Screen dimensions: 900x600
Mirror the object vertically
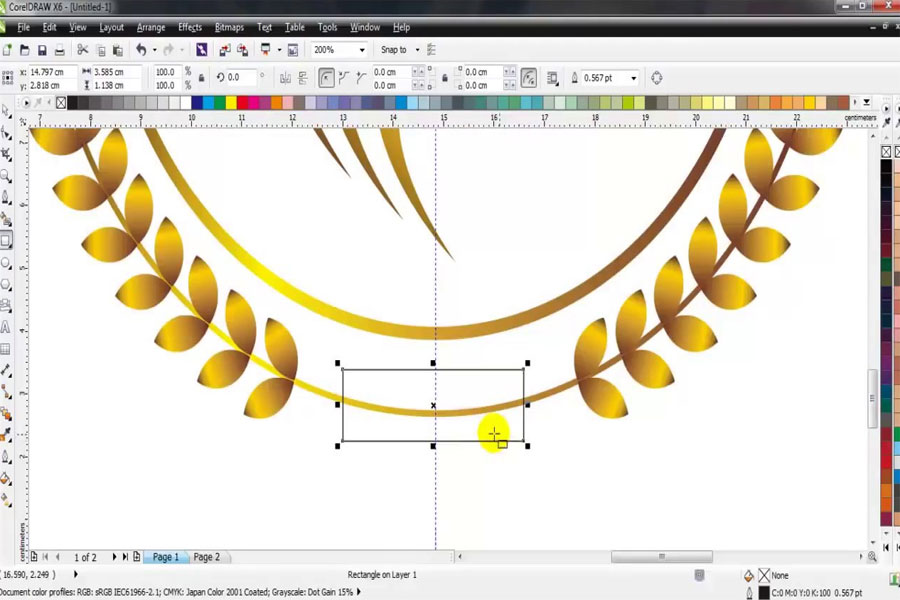click(x=302, y=78)
